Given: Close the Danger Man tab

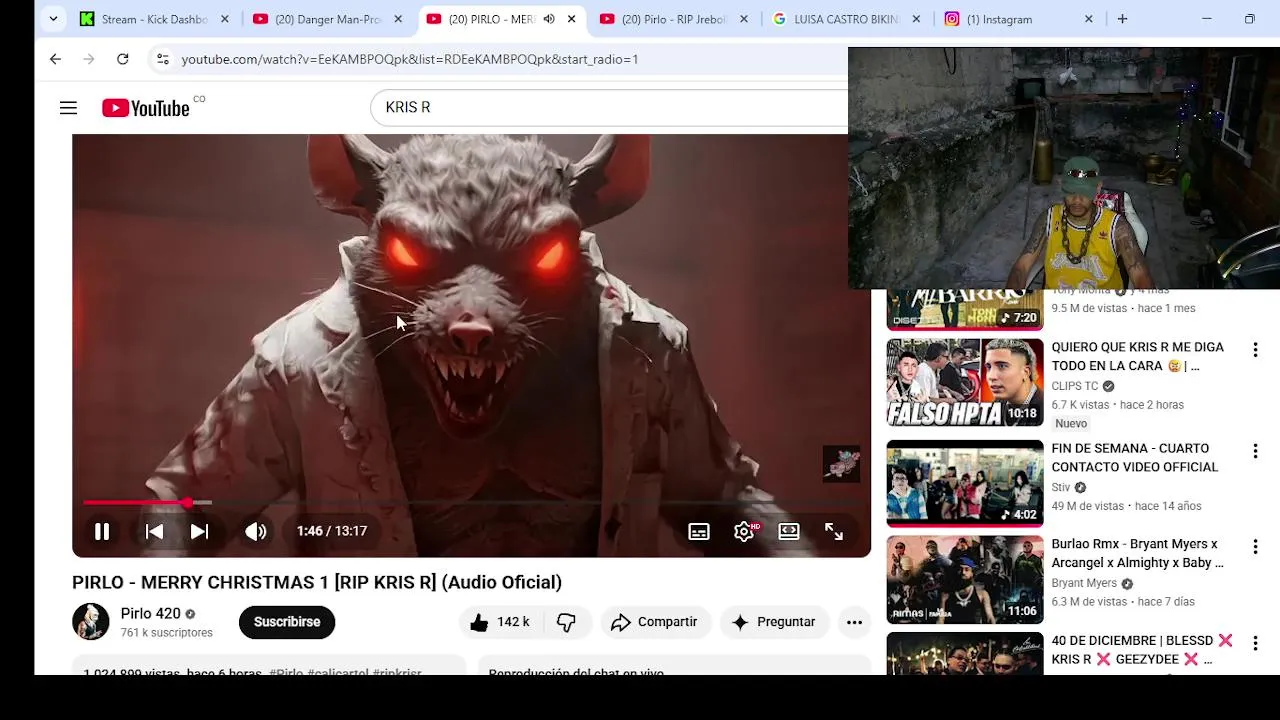Looking at the screenshot, I should click(x=398, y=19).
